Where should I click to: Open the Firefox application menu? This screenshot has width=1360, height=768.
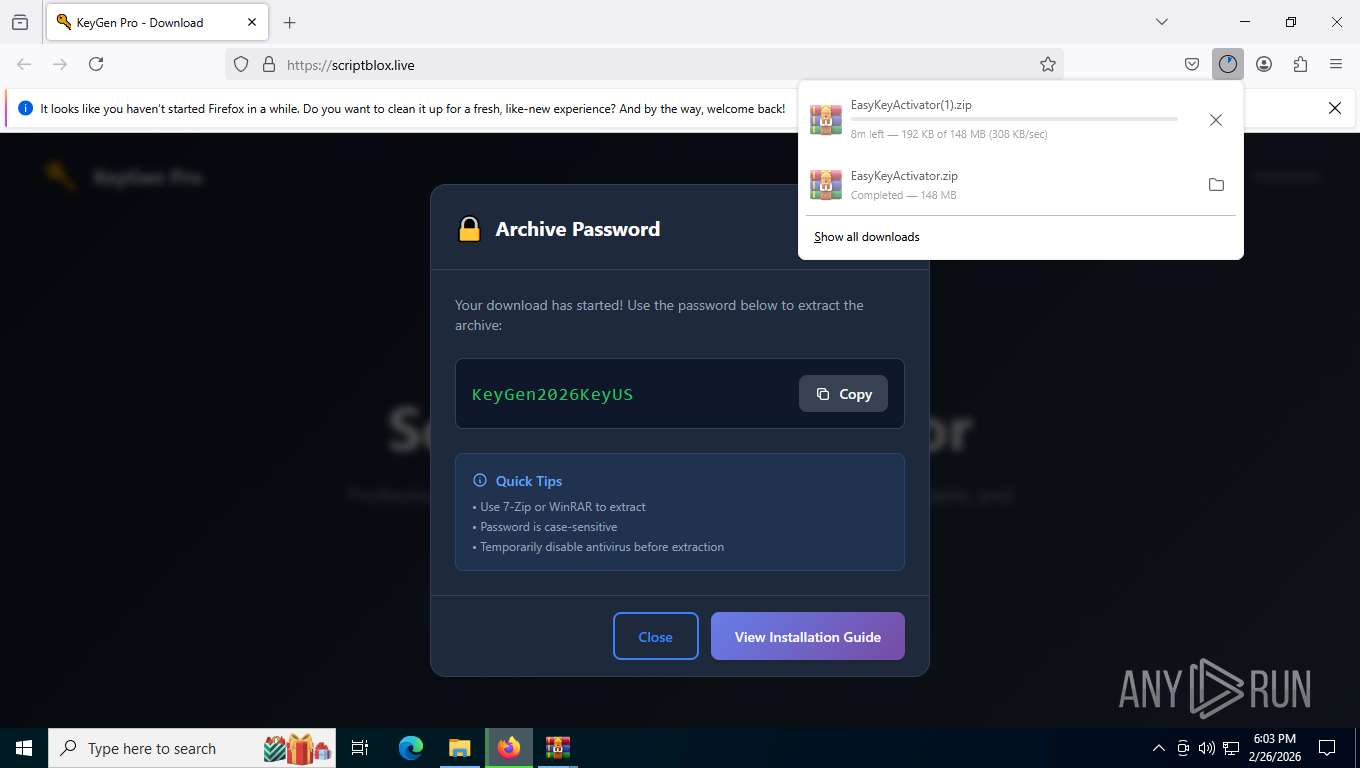1336,64
